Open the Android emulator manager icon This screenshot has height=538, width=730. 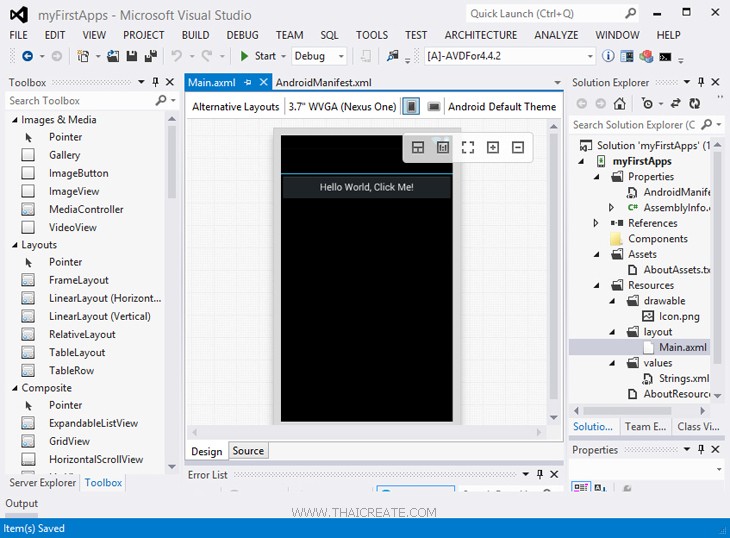click(x=627, y=56)
